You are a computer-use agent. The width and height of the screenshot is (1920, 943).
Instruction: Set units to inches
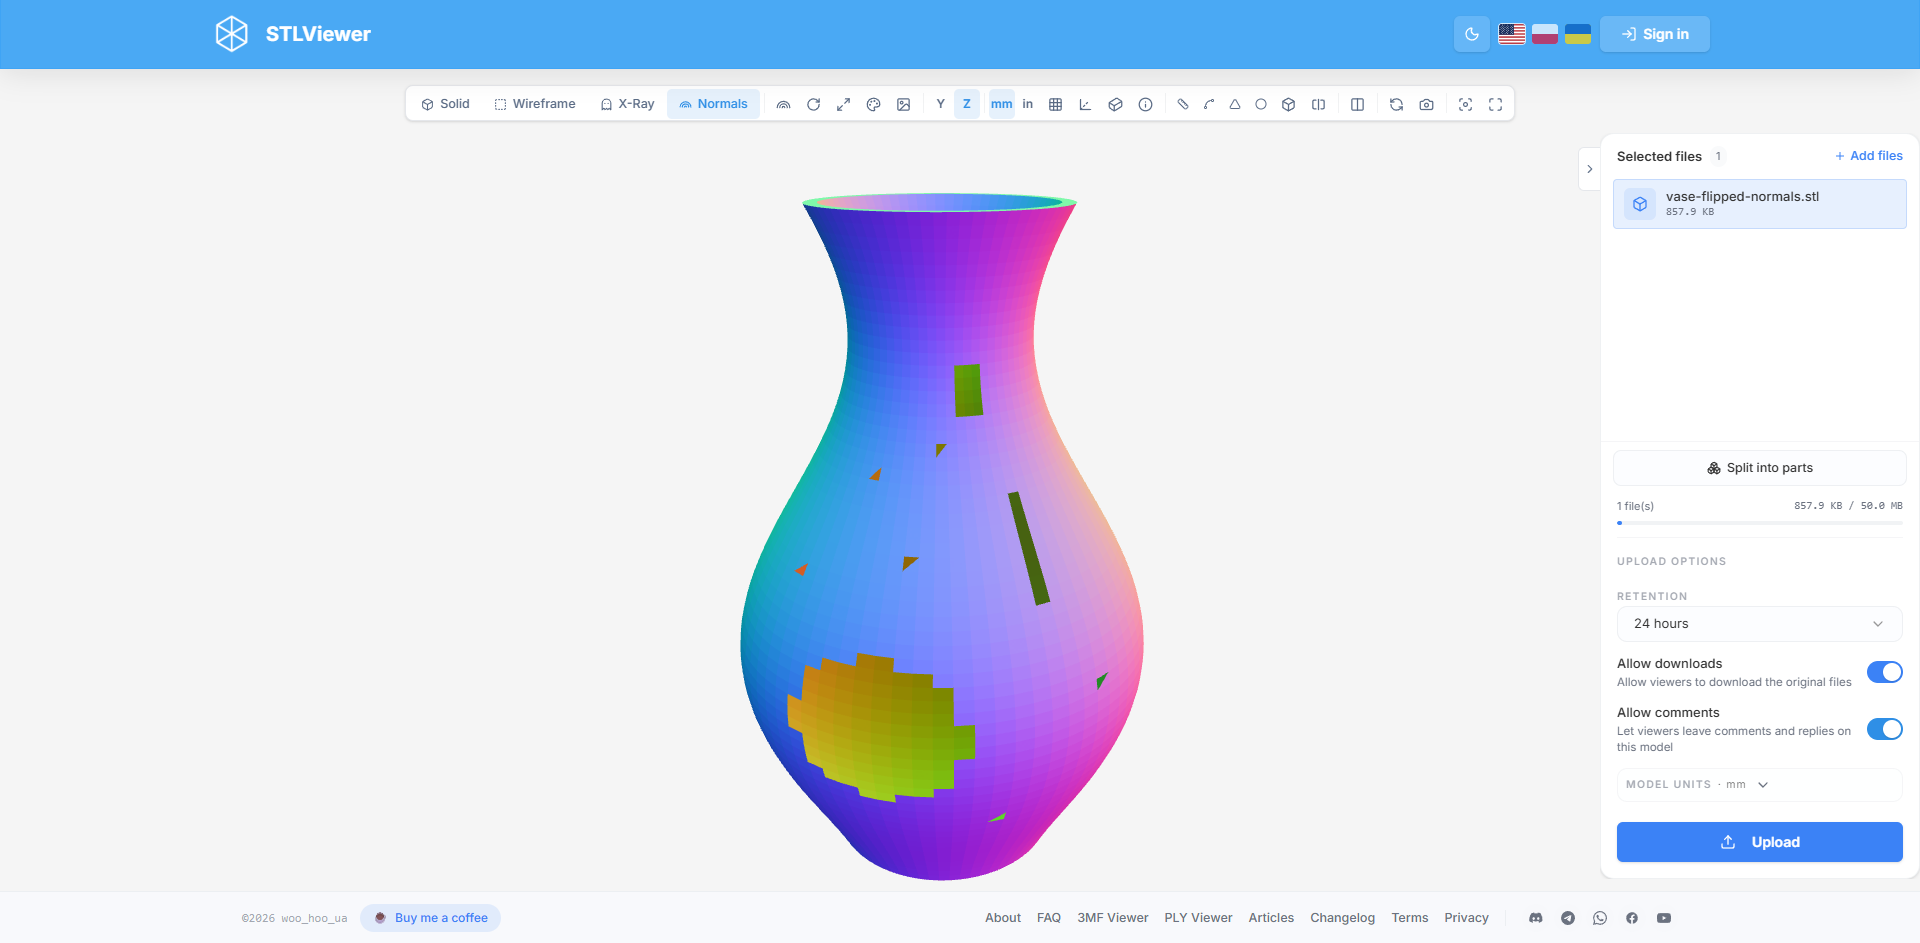(x=1027, y=104)
